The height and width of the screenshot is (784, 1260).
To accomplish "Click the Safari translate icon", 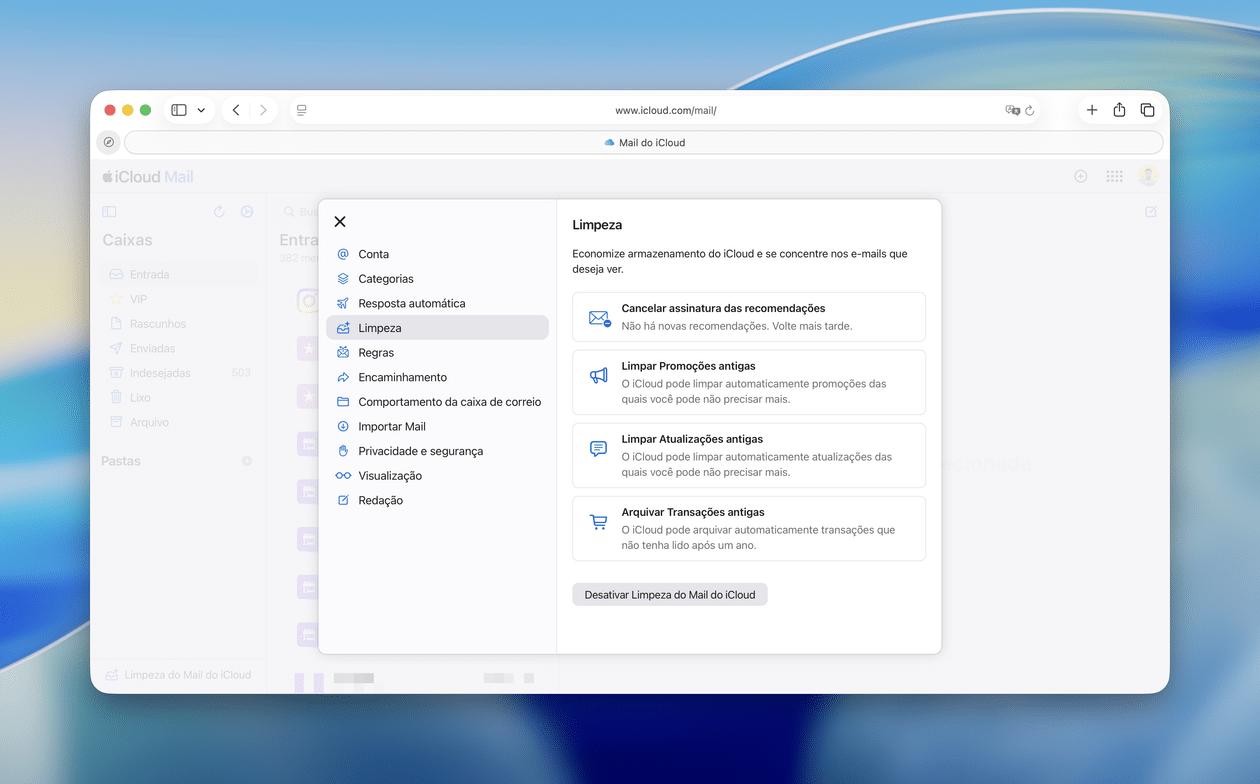I will [1012, 110].
